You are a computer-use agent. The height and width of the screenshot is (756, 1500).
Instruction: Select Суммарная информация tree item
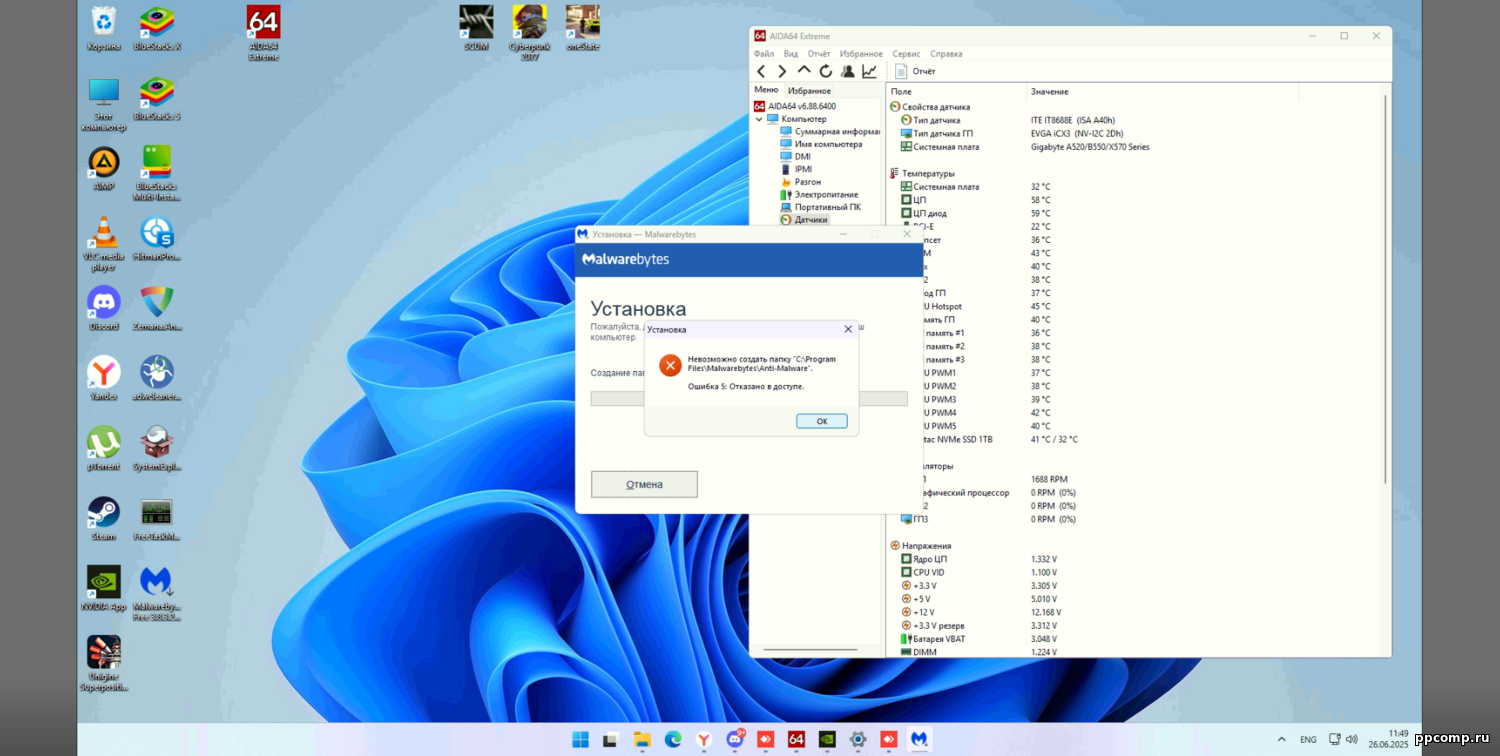[x=830, y=131]
